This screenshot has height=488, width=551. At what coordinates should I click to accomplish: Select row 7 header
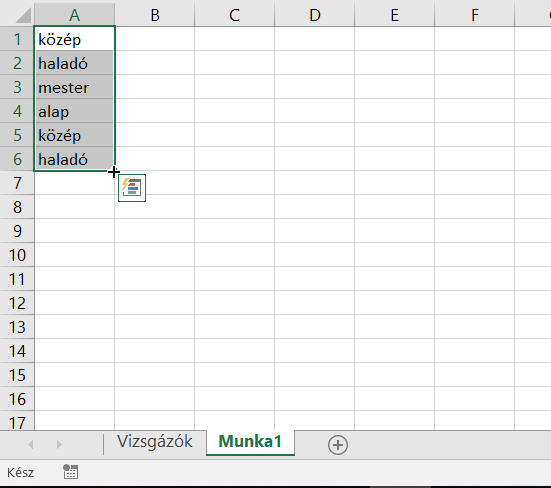point(17,183)
